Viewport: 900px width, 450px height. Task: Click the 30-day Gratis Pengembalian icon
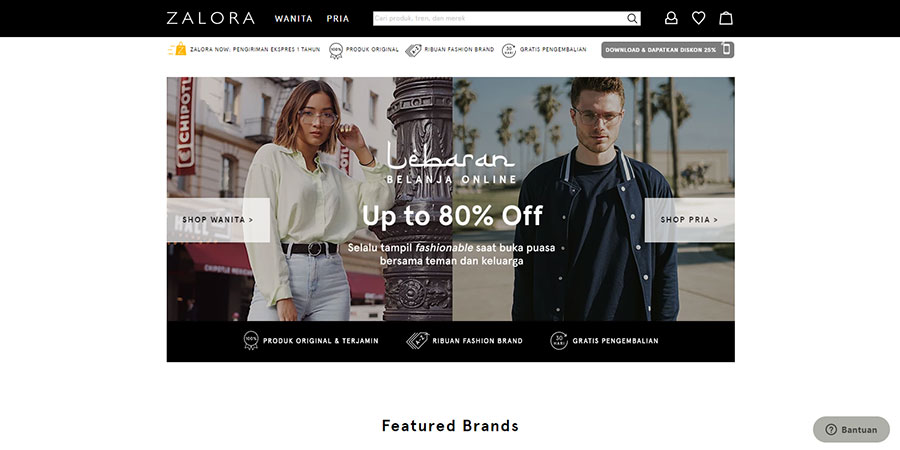pos(509,51)
